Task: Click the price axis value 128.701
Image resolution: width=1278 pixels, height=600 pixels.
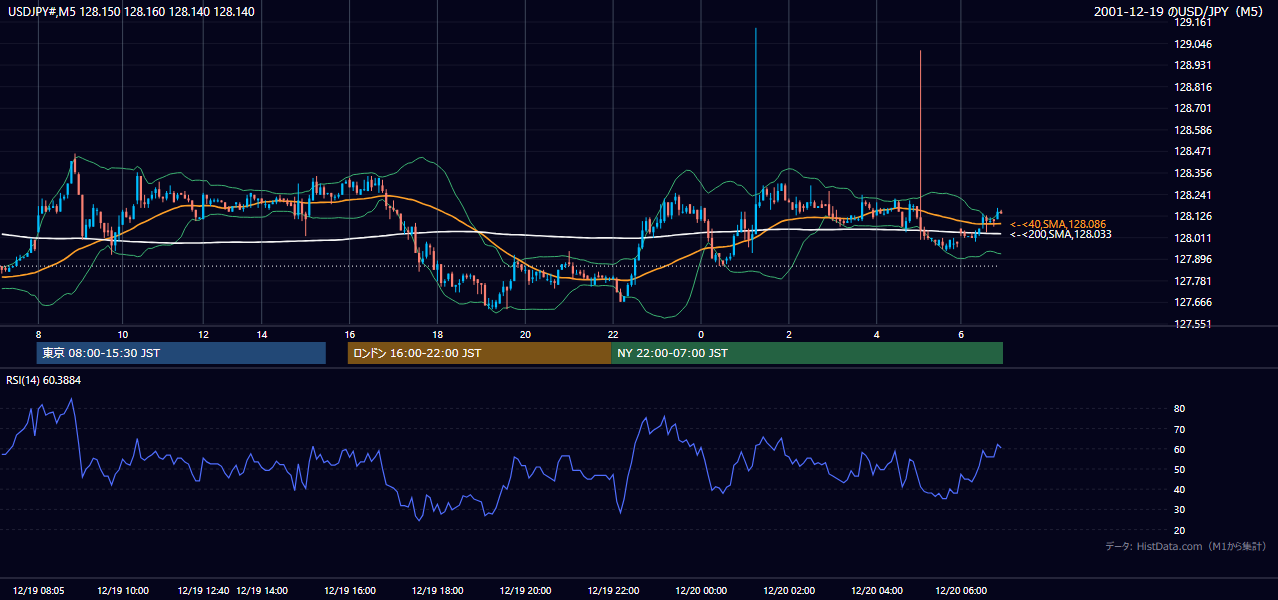Action: coord(1192,108)
